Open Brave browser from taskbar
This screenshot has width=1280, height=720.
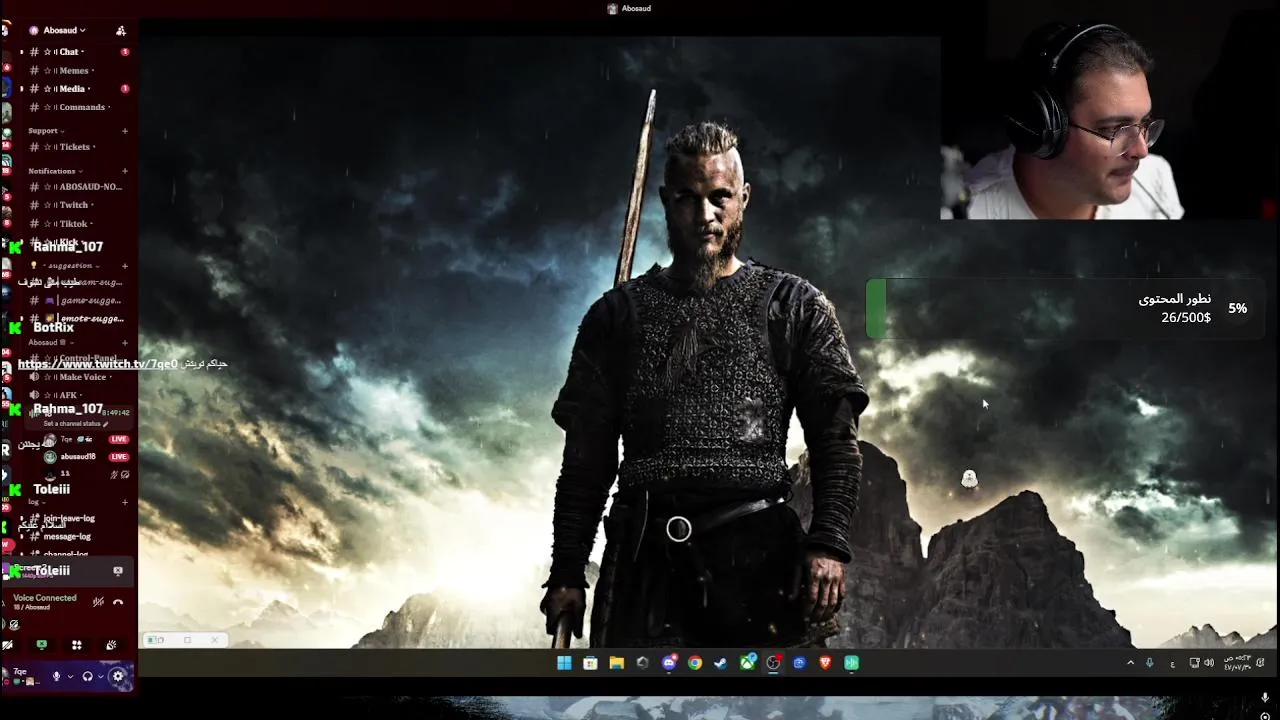pos(825,663)
